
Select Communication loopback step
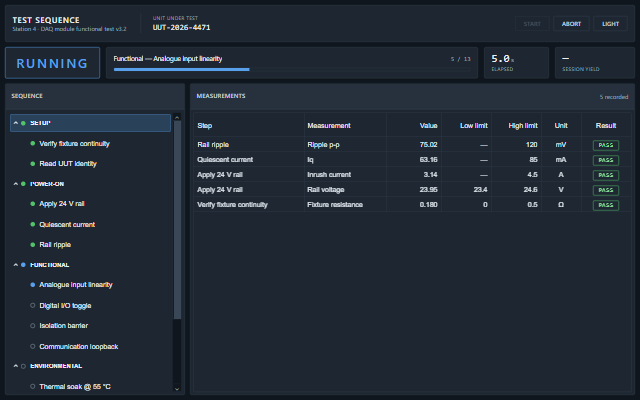(78, 347)
